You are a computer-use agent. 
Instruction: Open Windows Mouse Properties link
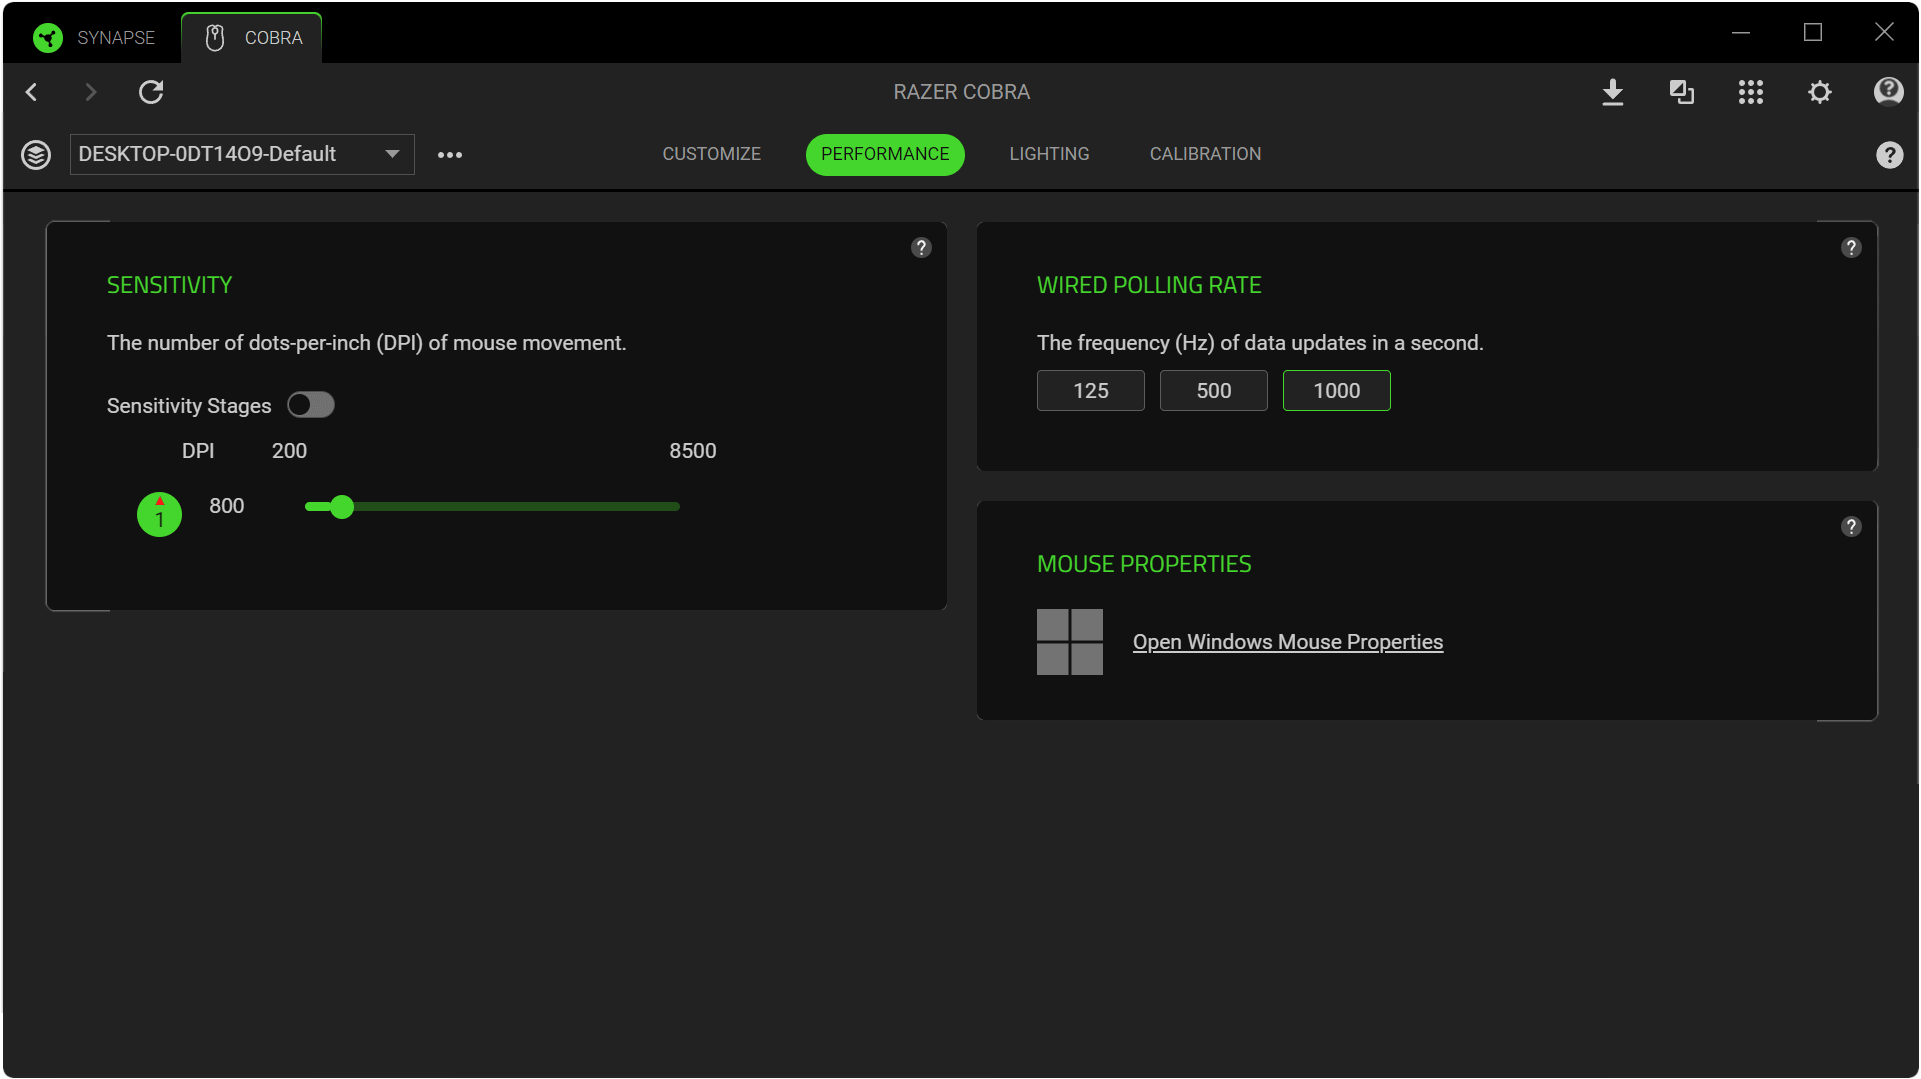point(1287,642)
